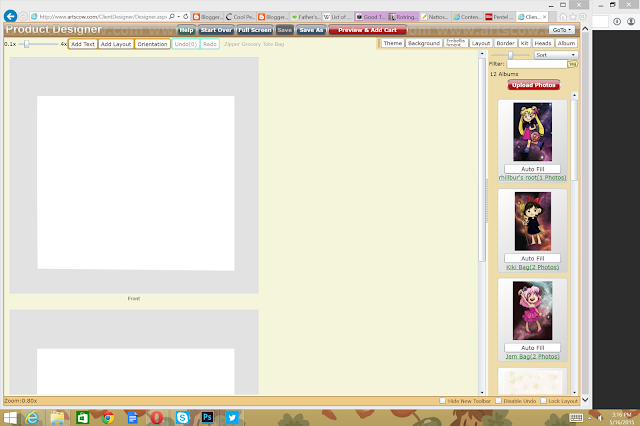Image resolution: width=640 pixels, height=426 pixels.
Task: Switch to the Pentel browser tab
Action: [x=500, y=17]
